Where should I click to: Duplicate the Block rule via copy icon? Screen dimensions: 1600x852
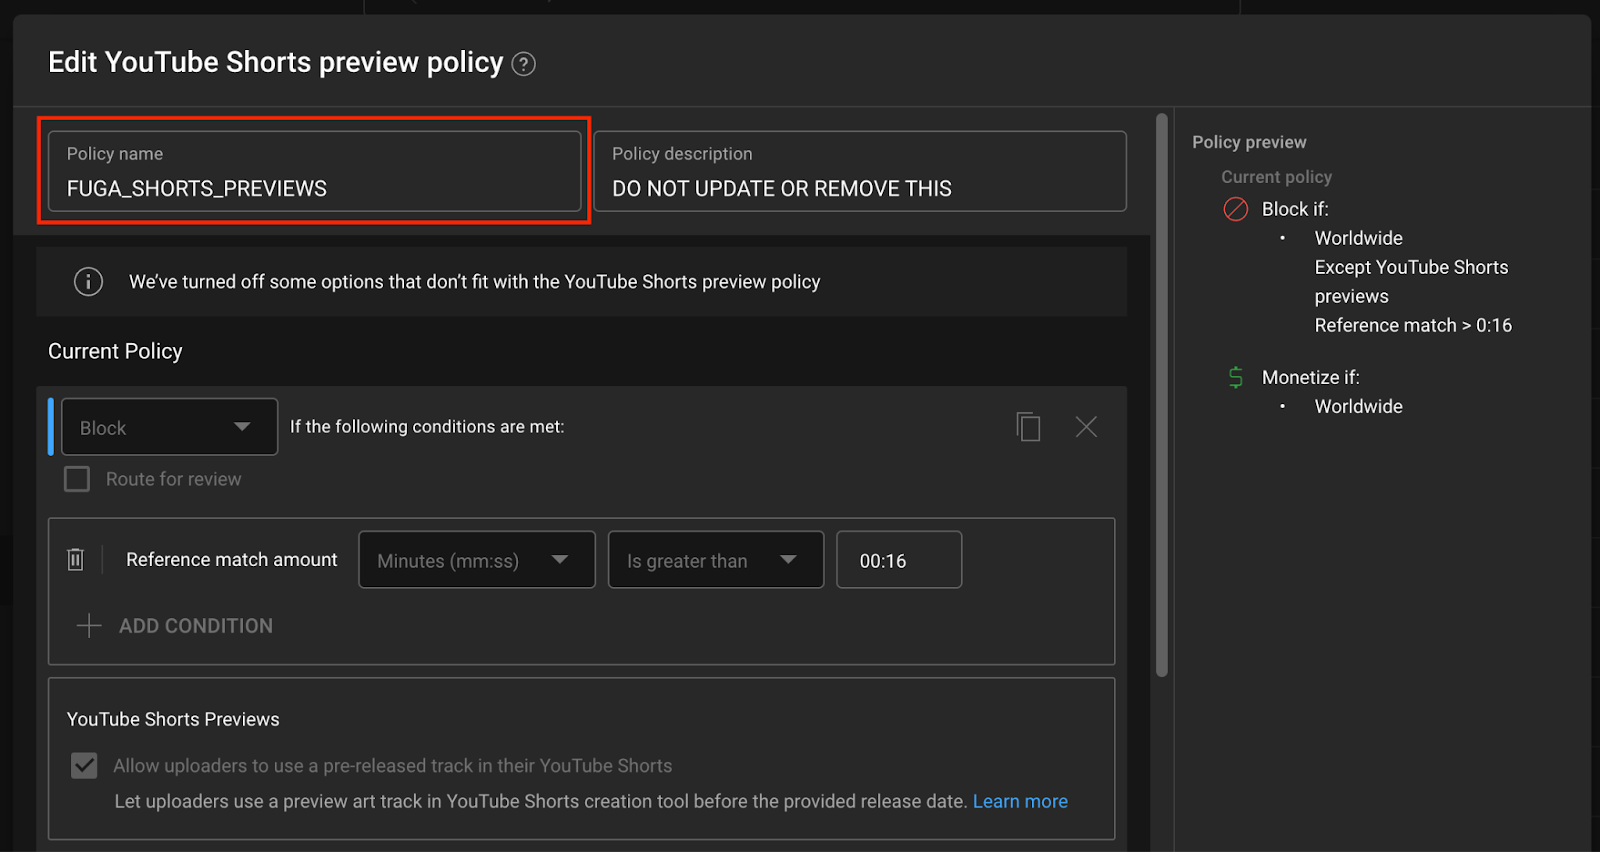[x=1028, y=427]
